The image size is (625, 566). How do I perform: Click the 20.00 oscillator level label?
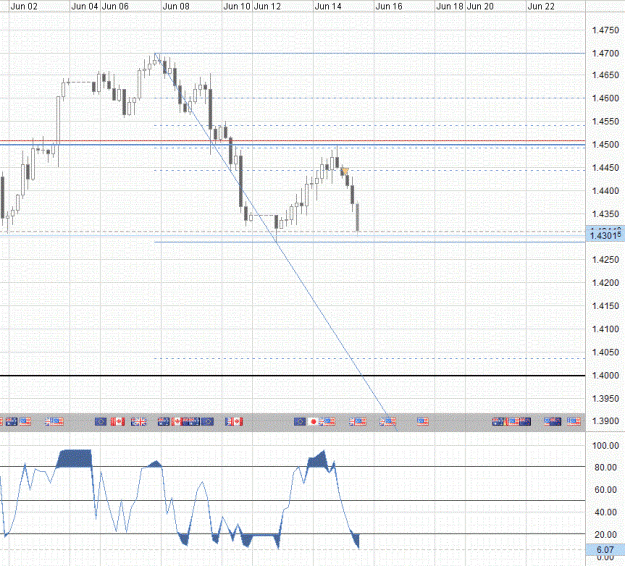[605, 535]
